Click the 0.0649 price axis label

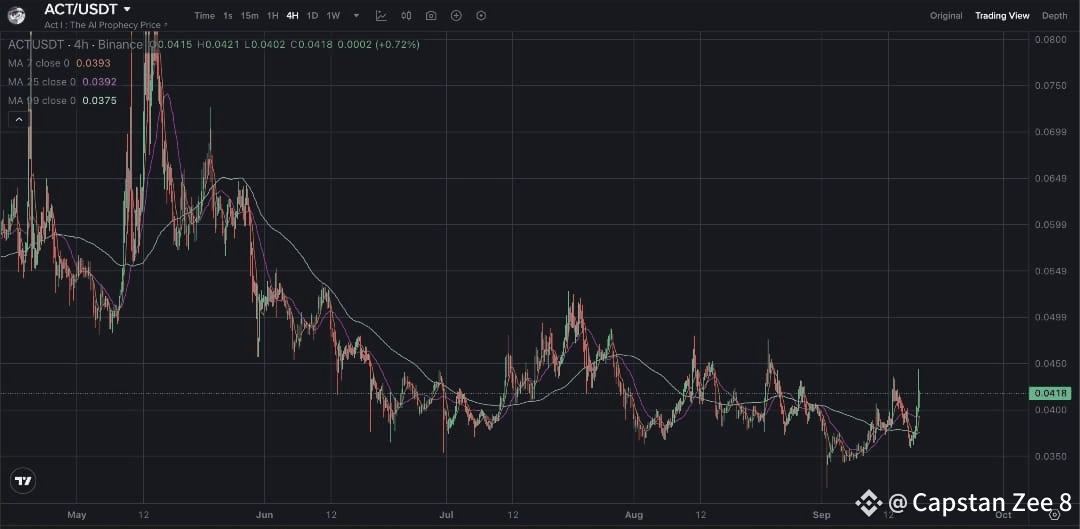pos(1050,178)
